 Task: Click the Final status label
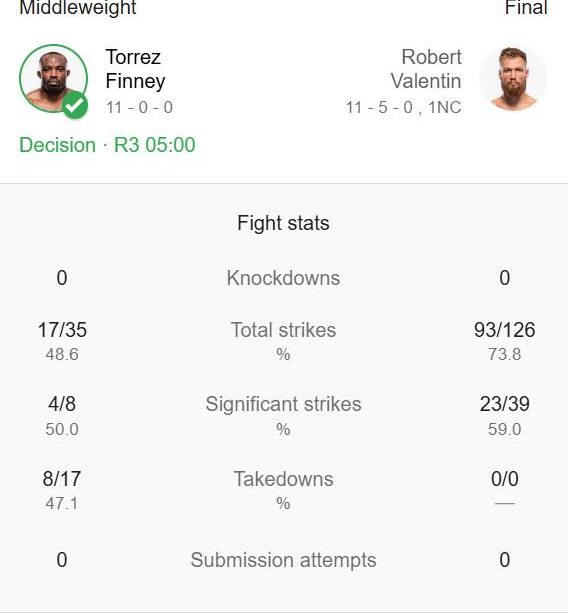click(526, 7)
